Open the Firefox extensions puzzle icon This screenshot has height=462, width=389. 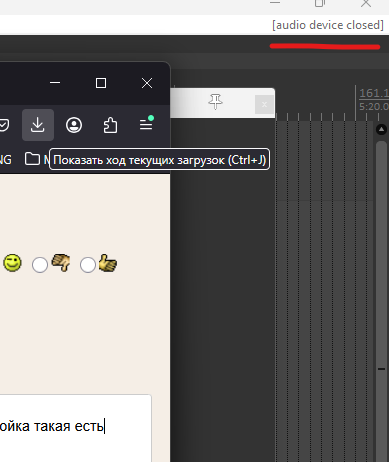pyautogui.click(x=110, y=125)
